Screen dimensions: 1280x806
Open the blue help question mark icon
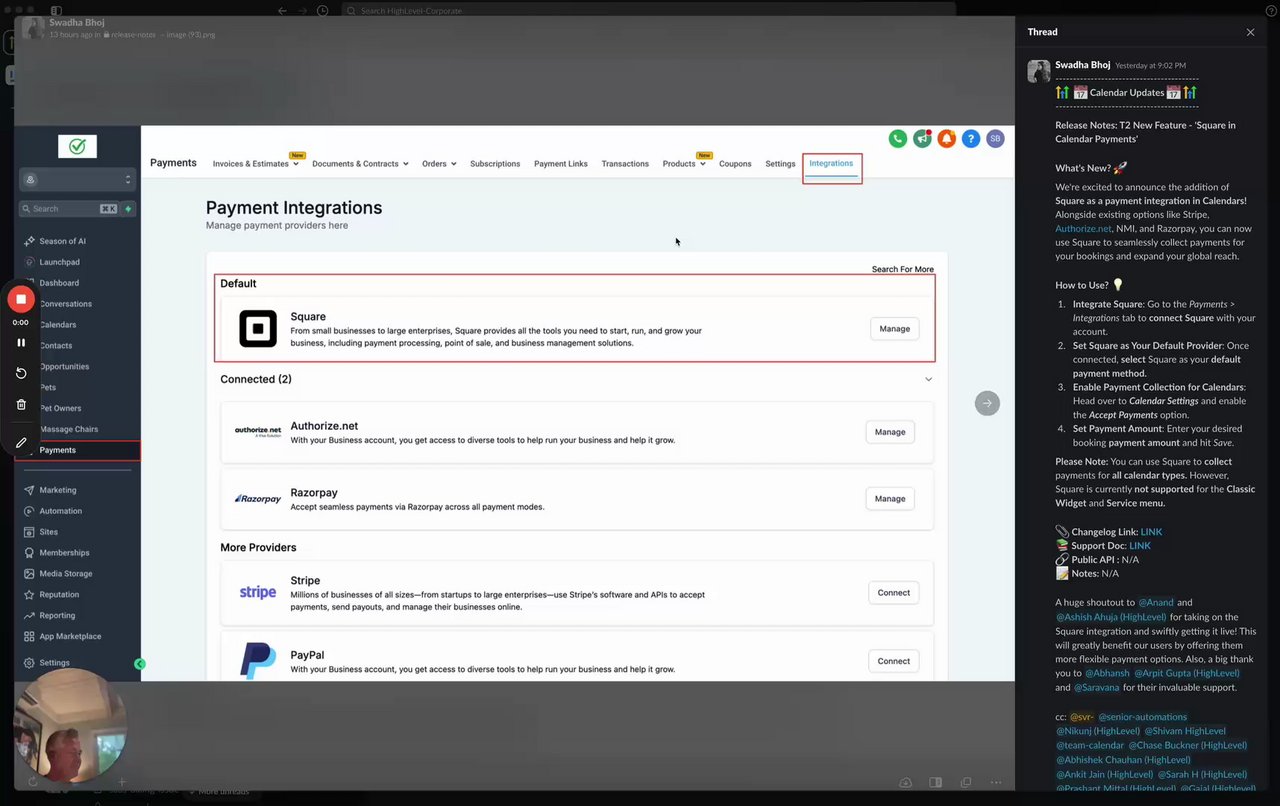click(970, 139)
